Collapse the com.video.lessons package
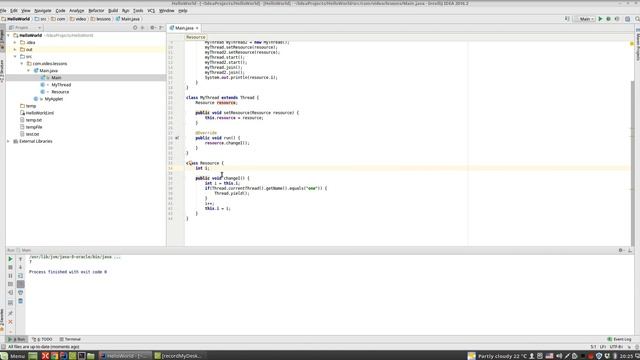Screen dimensions: 640x360 click(x=22, y=64)
